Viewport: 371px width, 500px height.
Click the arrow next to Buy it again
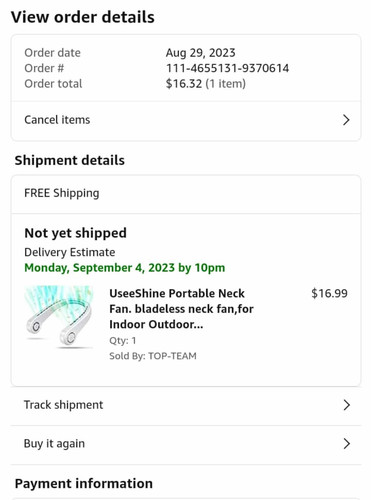click(347, 444)
